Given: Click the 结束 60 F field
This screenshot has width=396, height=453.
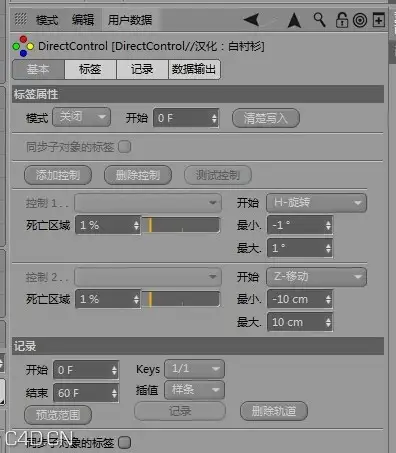Looking at the screenshot, I should 86,393.
